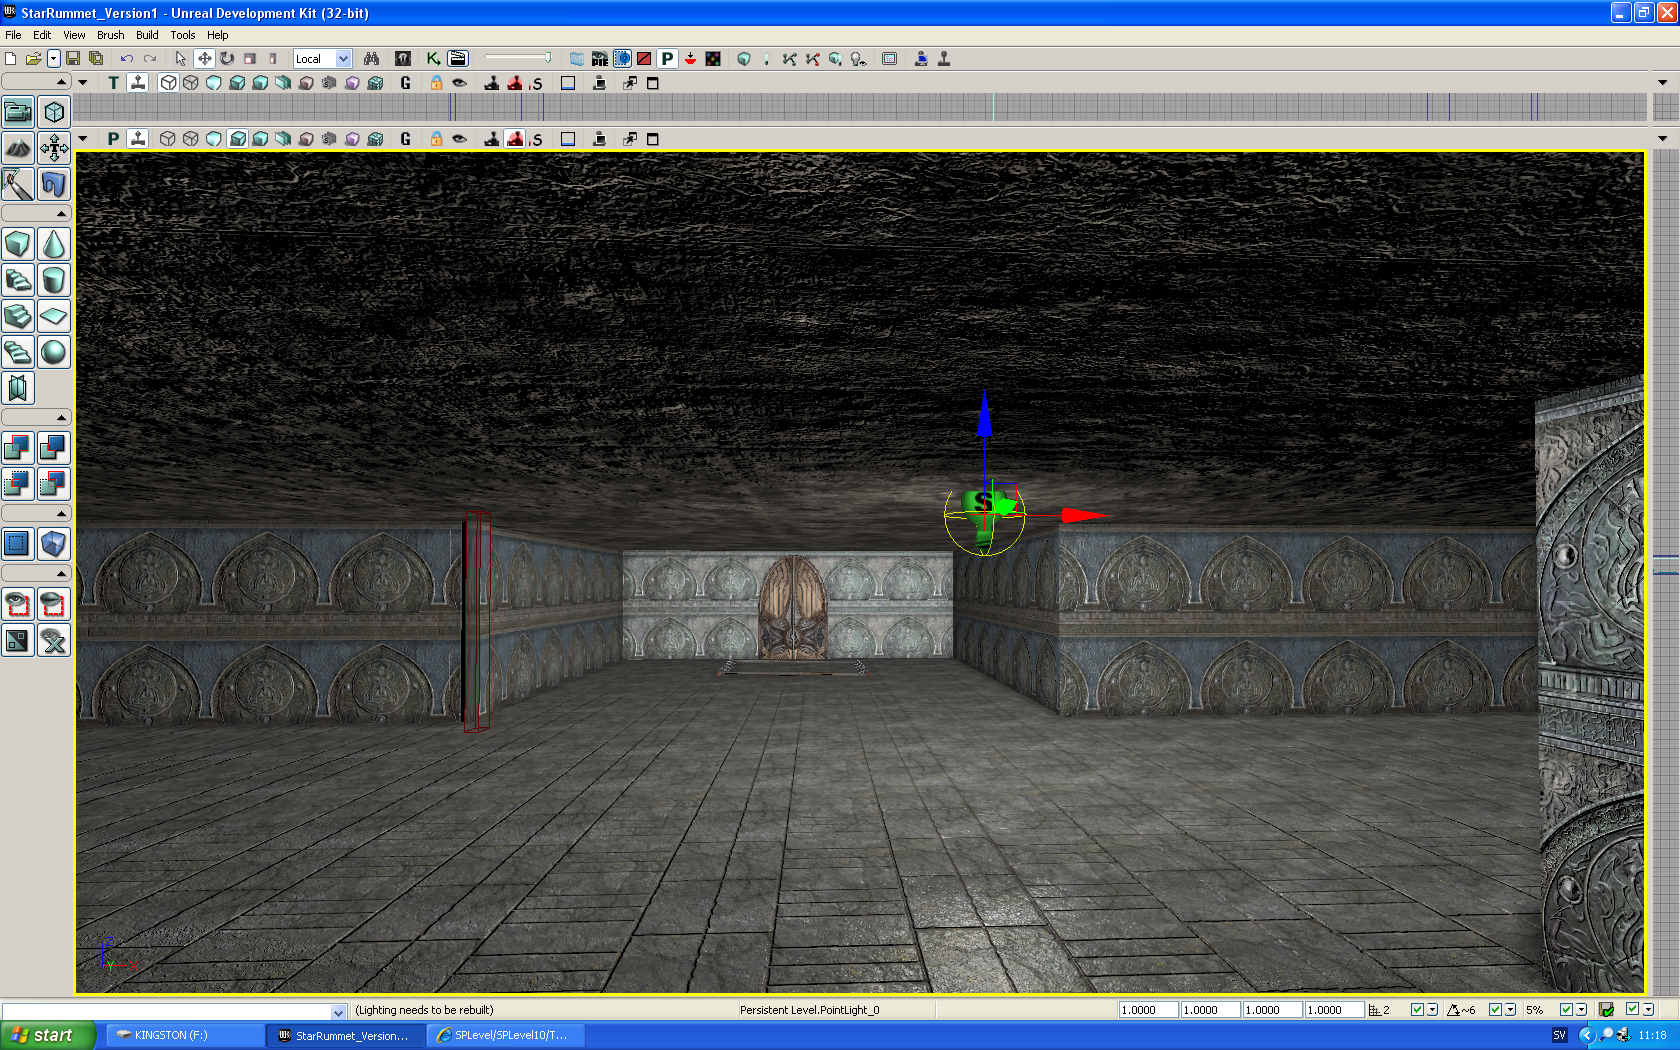Screen dimensions: 1680x1050
Task: Toggle realtime playback in top viewport
Action: tap(138, 83)
